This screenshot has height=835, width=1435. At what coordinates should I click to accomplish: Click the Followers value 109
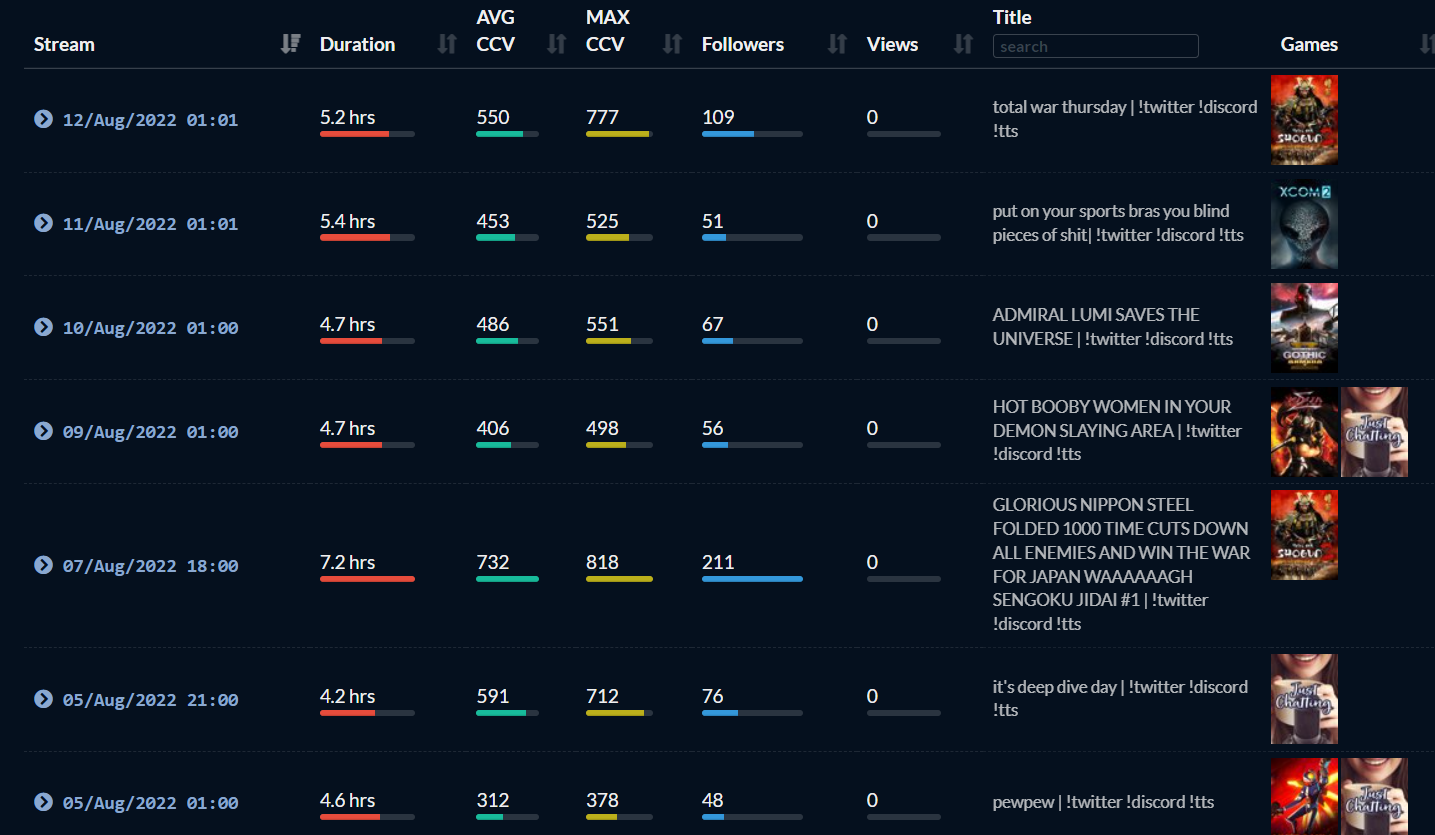[x=718, y=117]
